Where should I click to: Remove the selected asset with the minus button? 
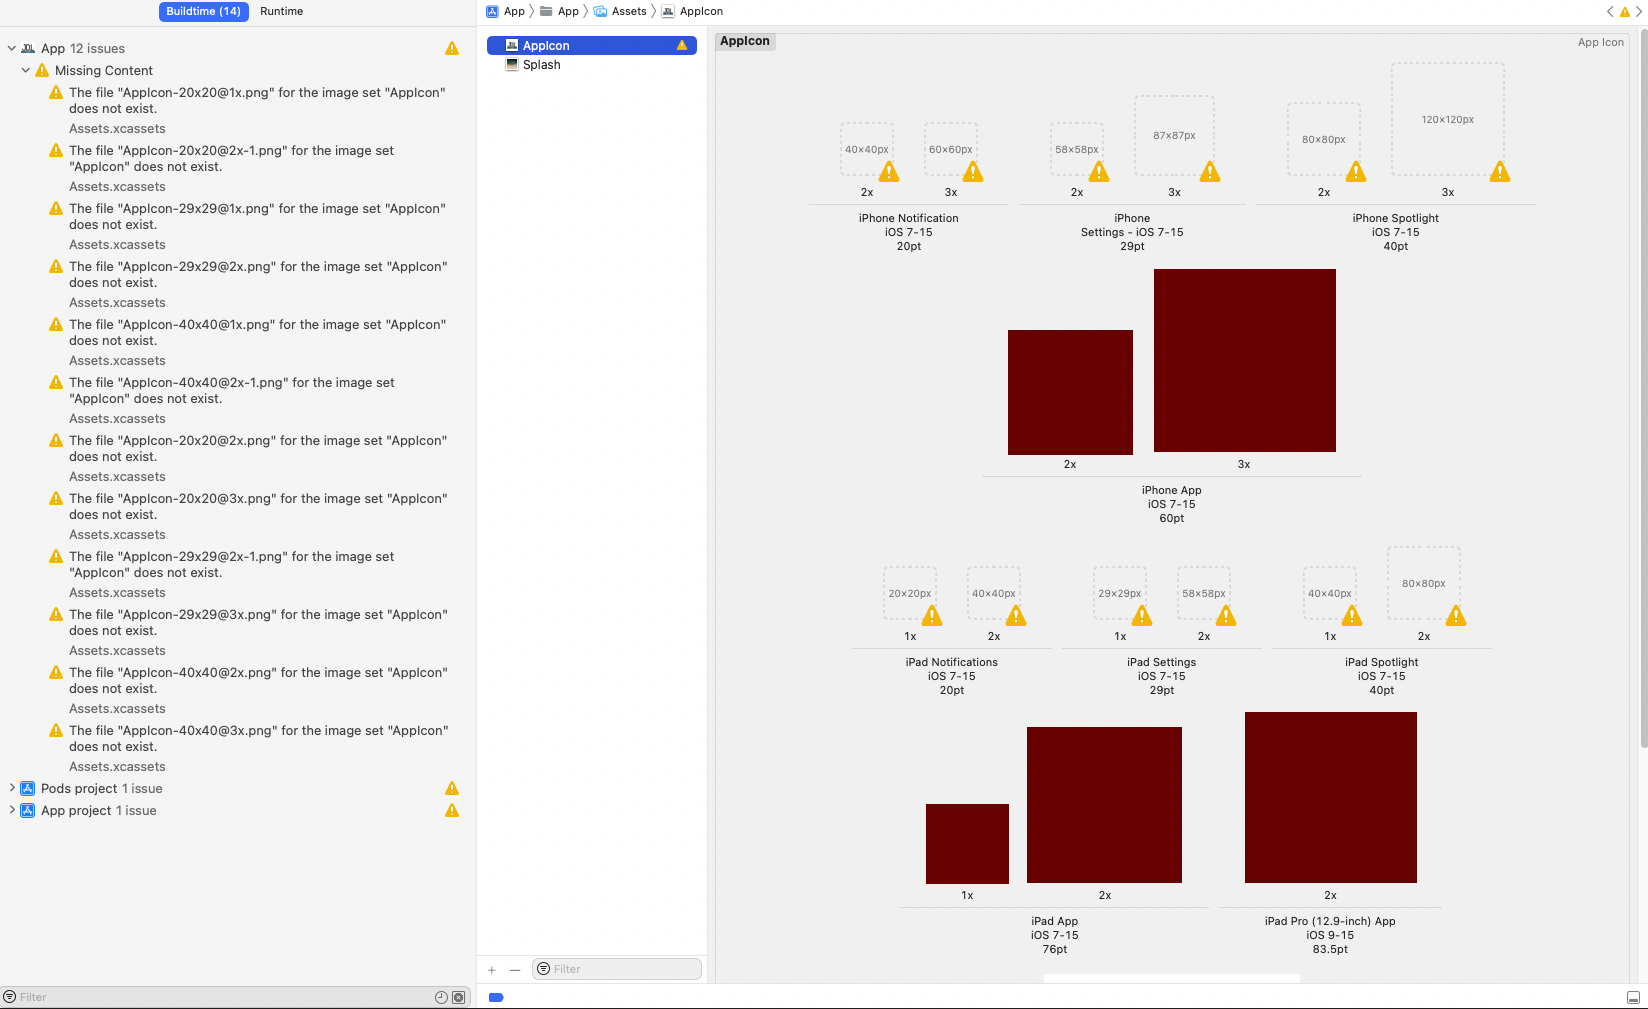click(515, 969)
